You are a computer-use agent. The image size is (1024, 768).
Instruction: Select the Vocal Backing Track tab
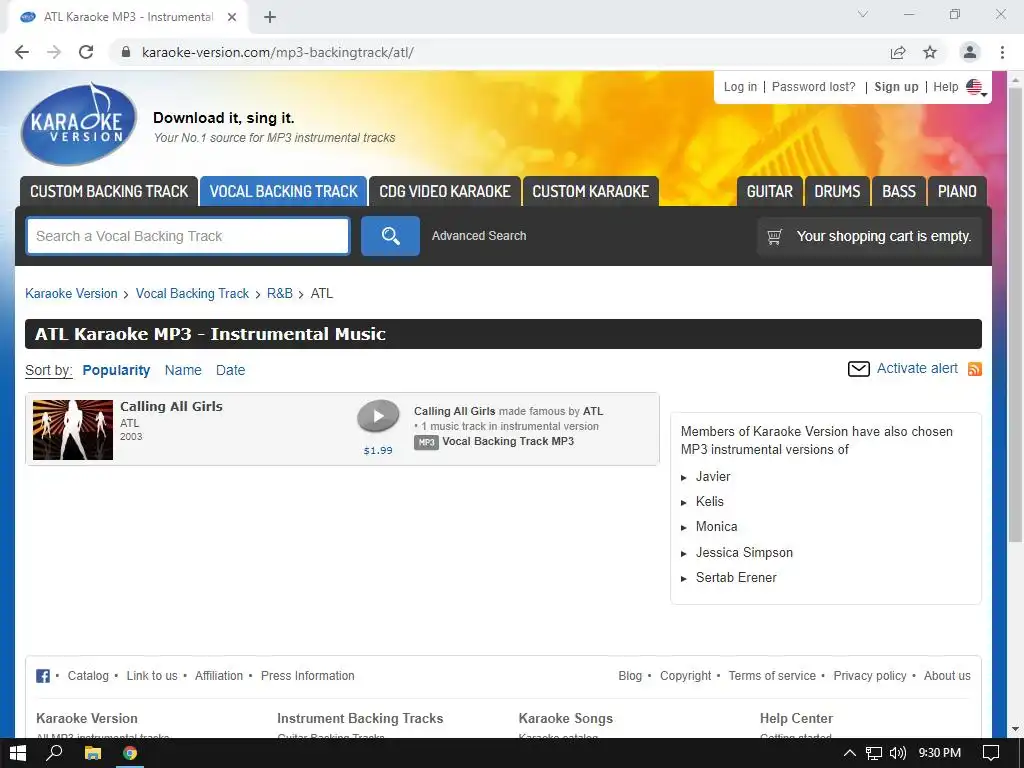tap(283, 191)
